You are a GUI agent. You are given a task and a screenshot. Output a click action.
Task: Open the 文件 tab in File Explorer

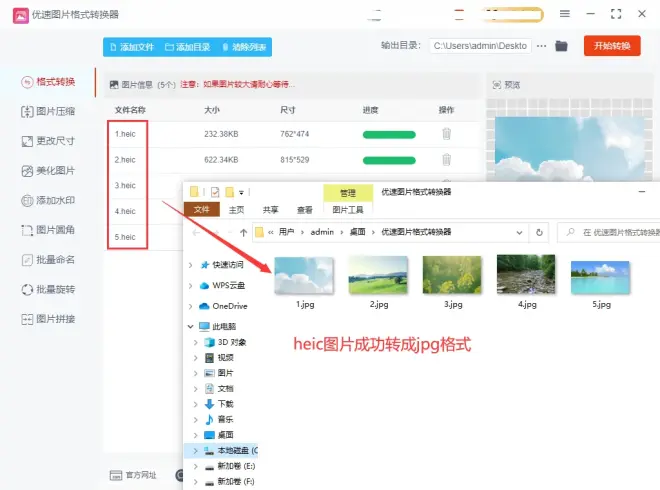pos(202,209)
